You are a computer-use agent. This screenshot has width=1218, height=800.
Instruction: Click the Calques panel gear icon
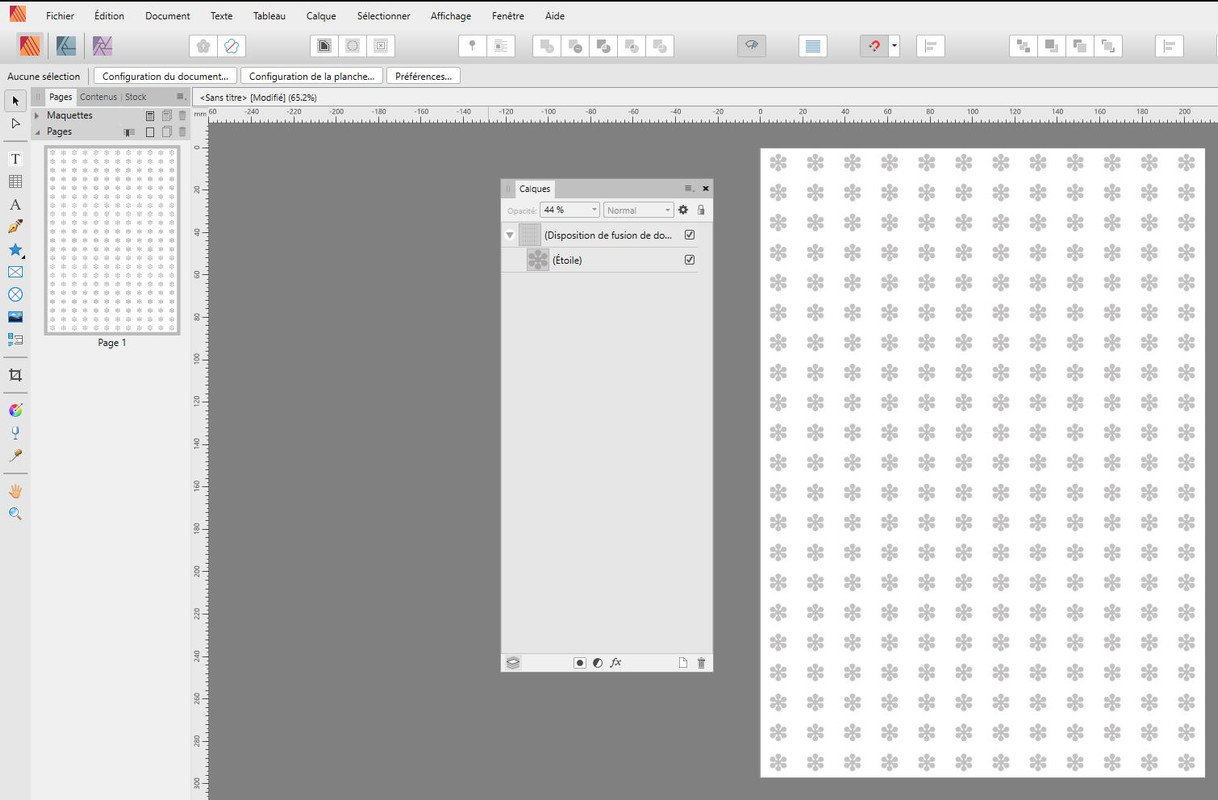coord(683,210)
